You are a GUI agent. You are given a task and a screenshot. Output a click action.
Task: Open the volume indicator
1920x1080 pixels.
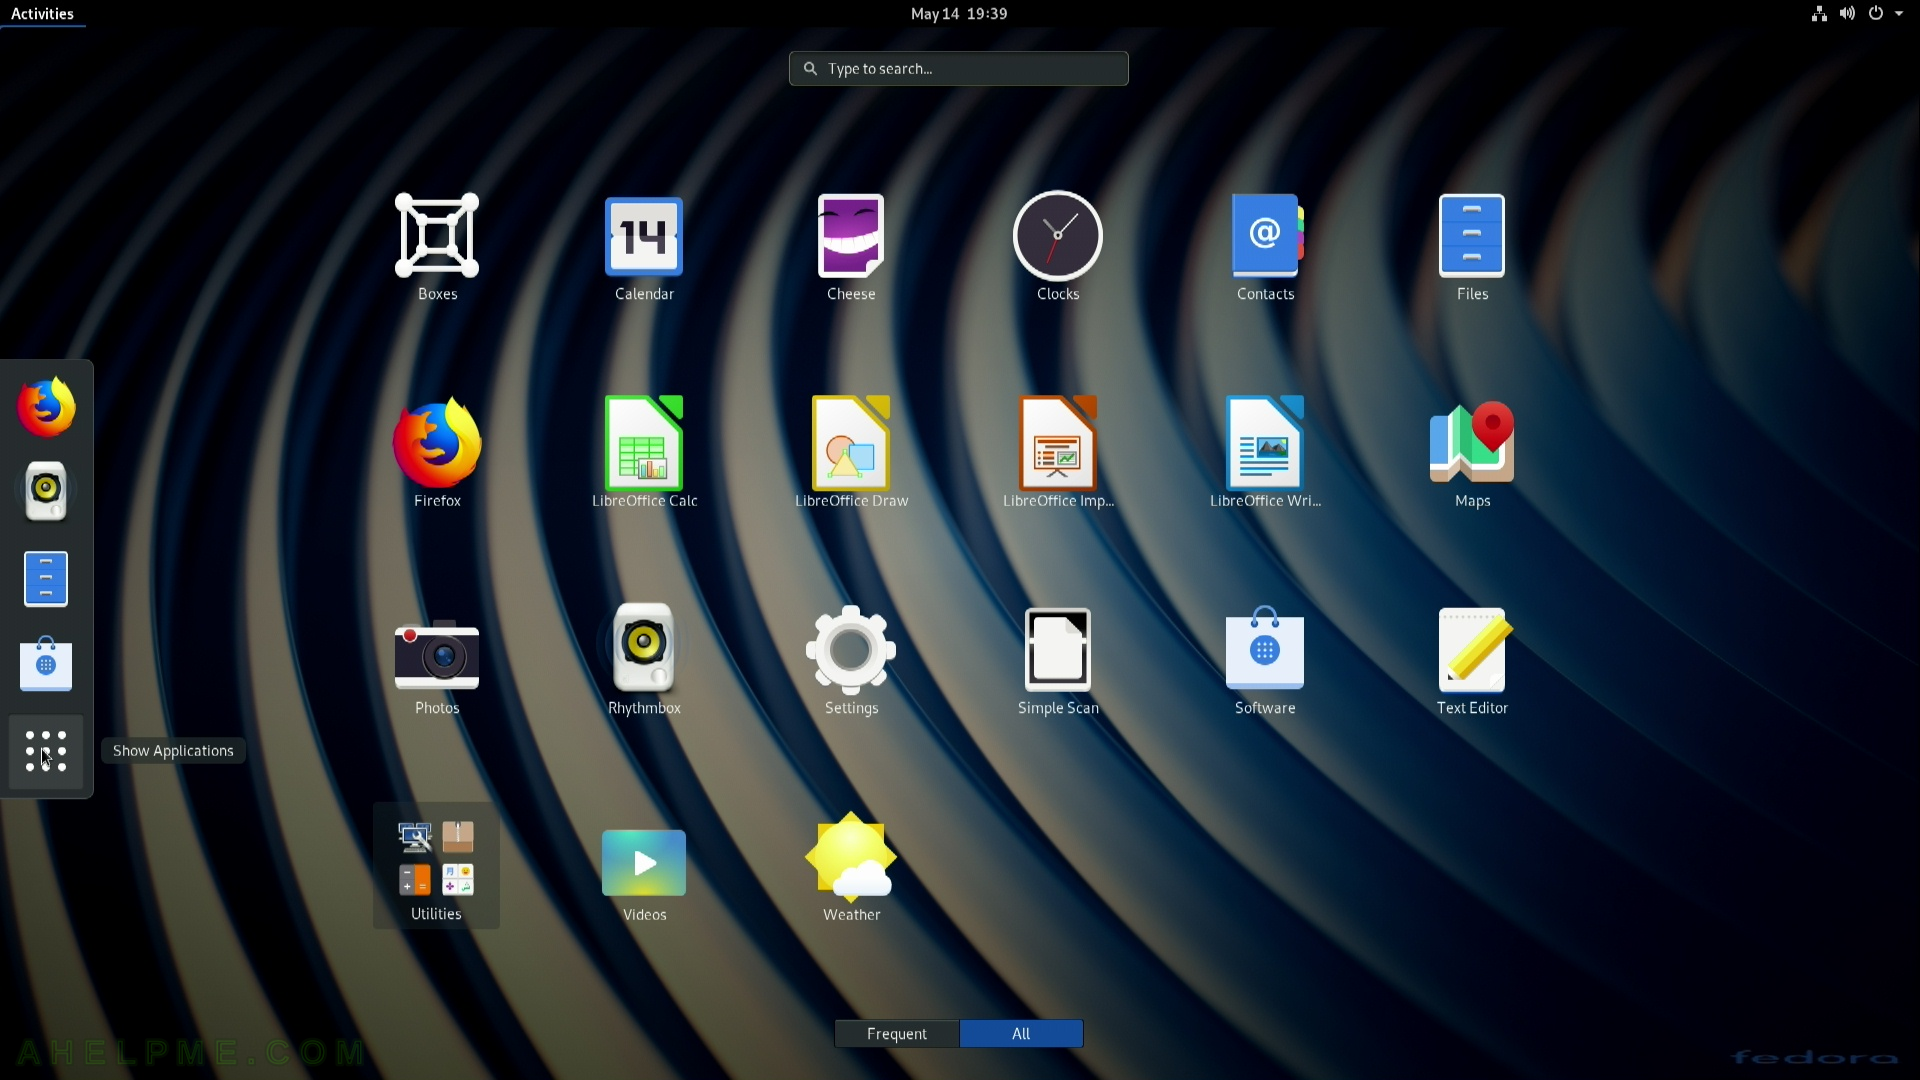(x=1847, y=14)
